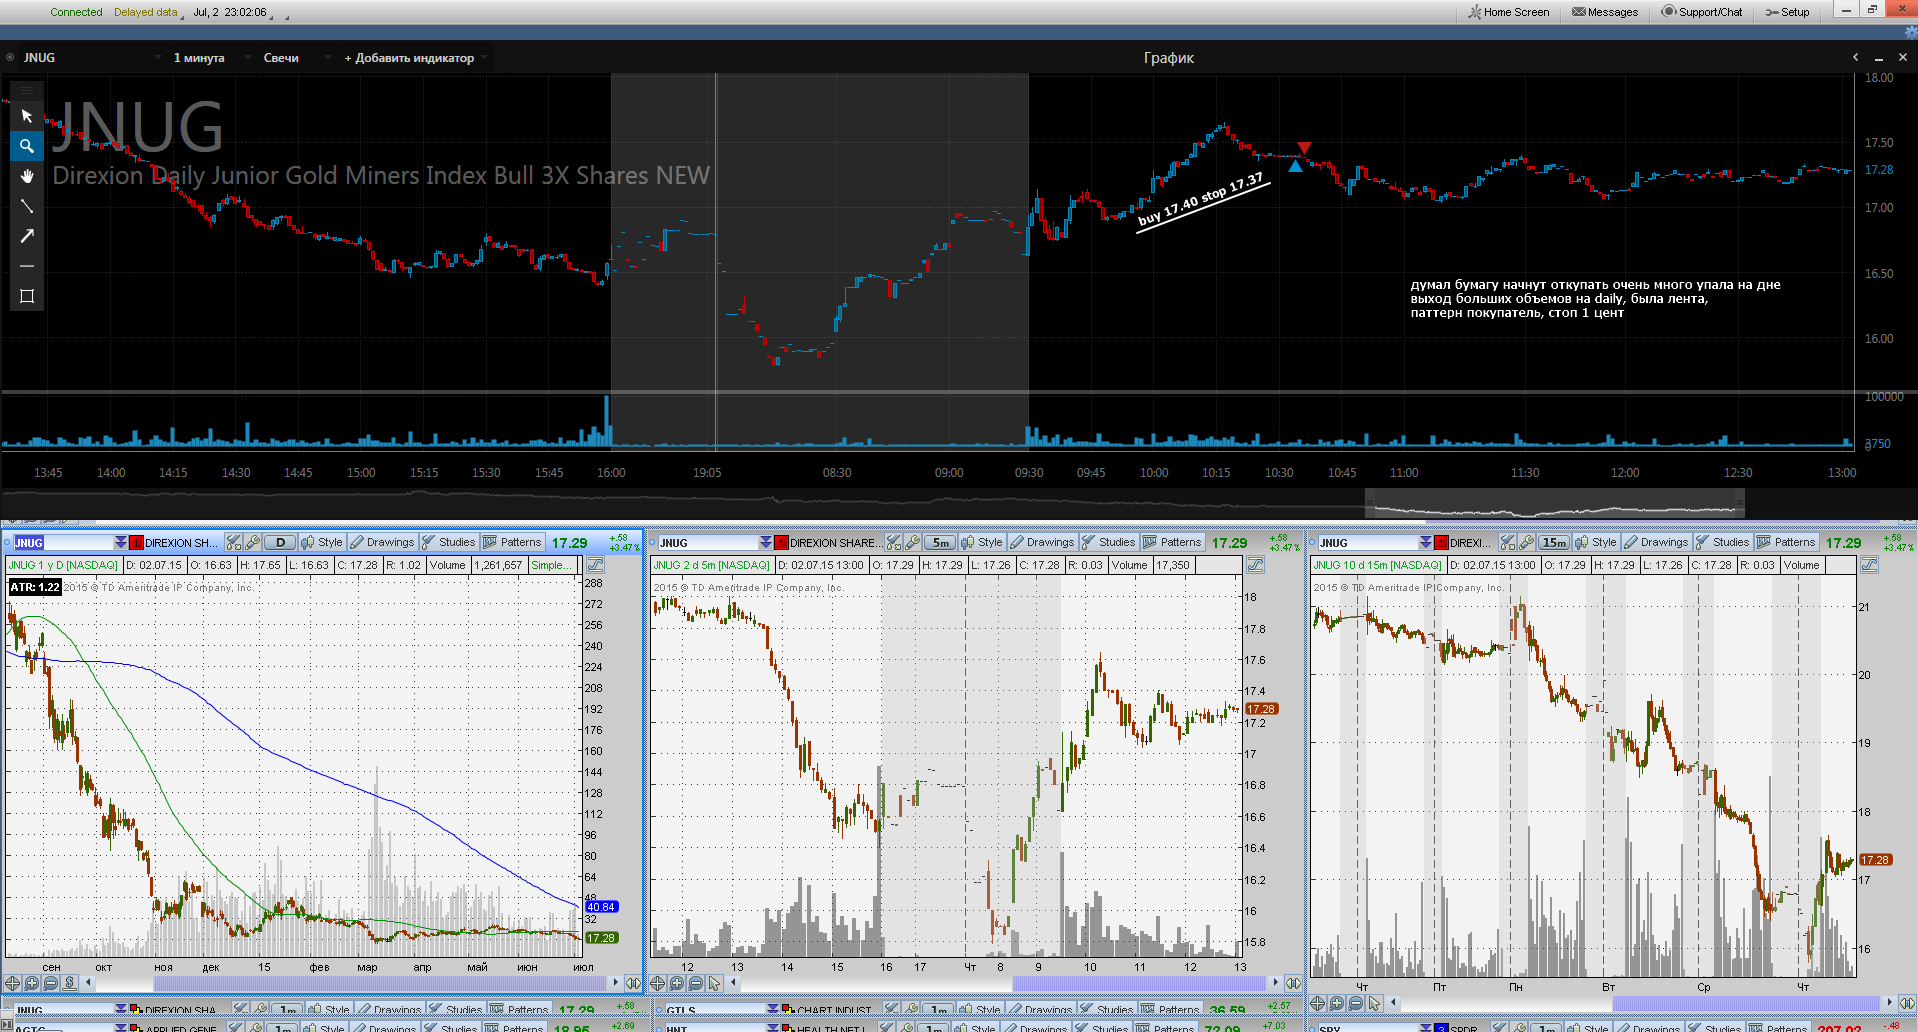Zoom out icon under daily chart
The height and width of the screenshot is (1032, 1918).
coord(51,983)
